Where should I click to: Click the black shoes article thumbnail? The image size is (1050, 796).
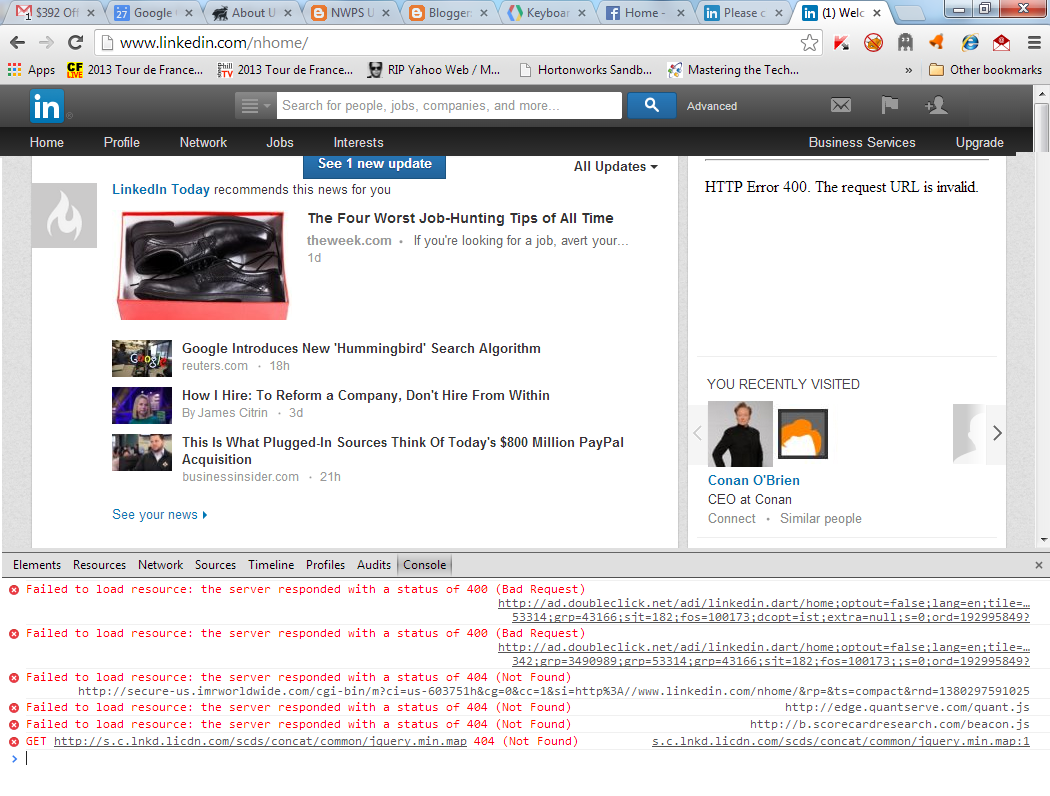pos(202,265)
